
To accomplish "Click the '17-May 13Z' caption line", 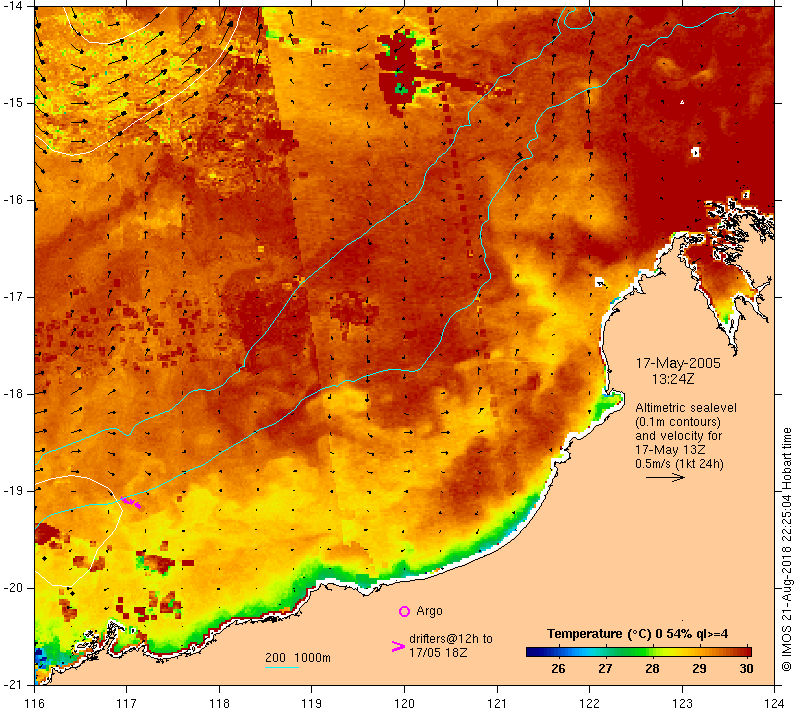I will point(670,450).
